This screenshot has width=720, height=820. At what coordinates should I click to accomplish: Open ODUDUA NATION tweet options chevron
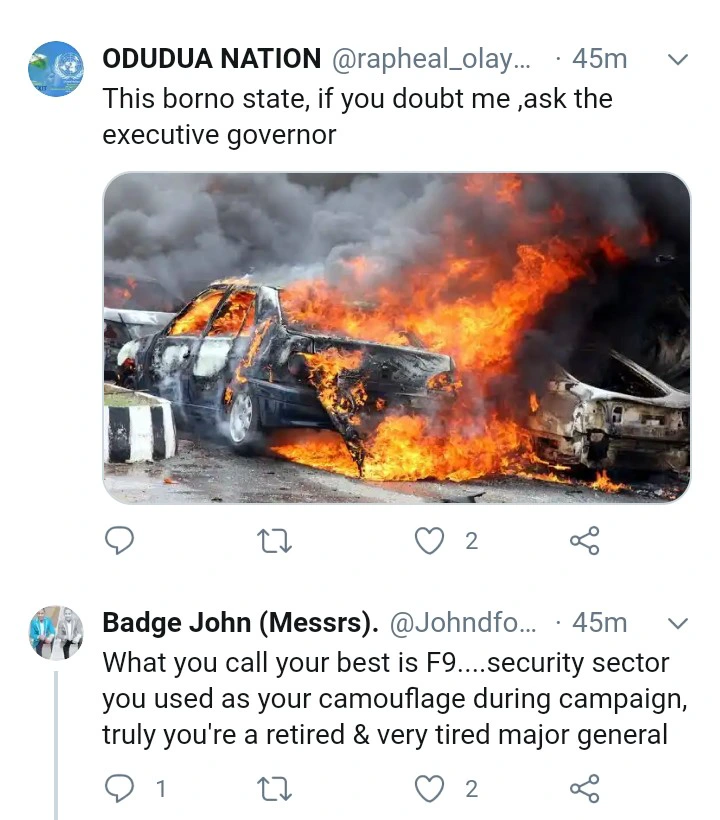point(678,60)
